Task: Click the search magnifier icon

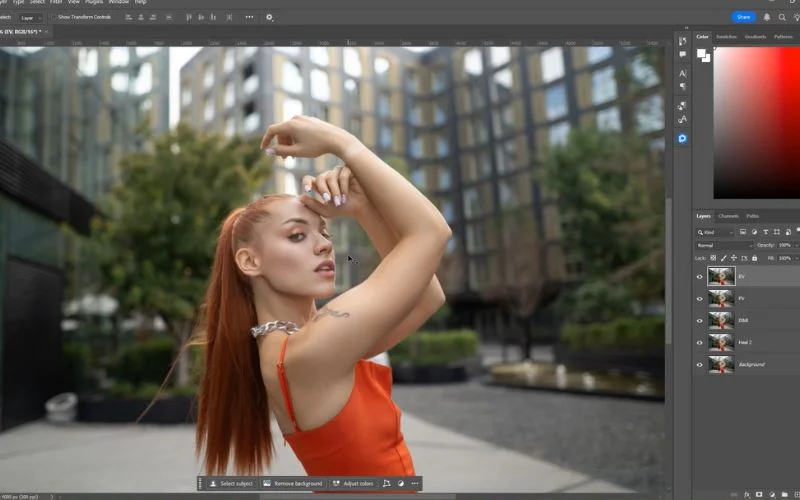Action: pos(783,17)
